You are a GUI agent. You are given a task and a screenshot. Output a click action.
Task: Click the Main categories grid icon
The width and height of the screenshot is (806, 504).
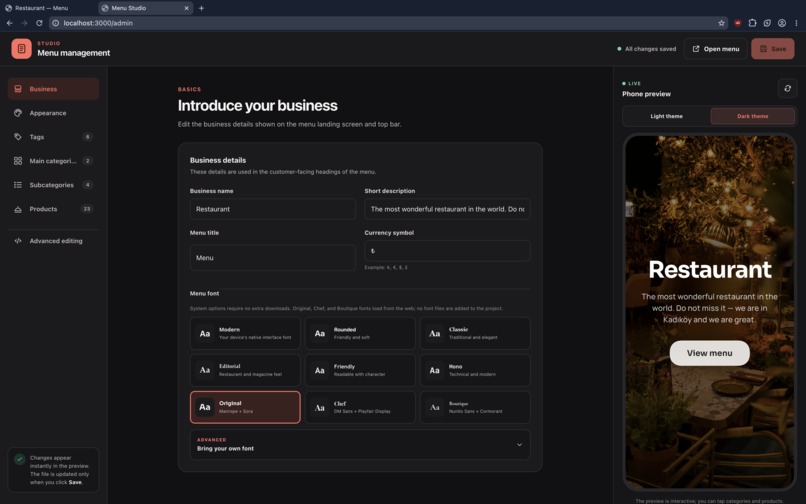pos(18,161)
